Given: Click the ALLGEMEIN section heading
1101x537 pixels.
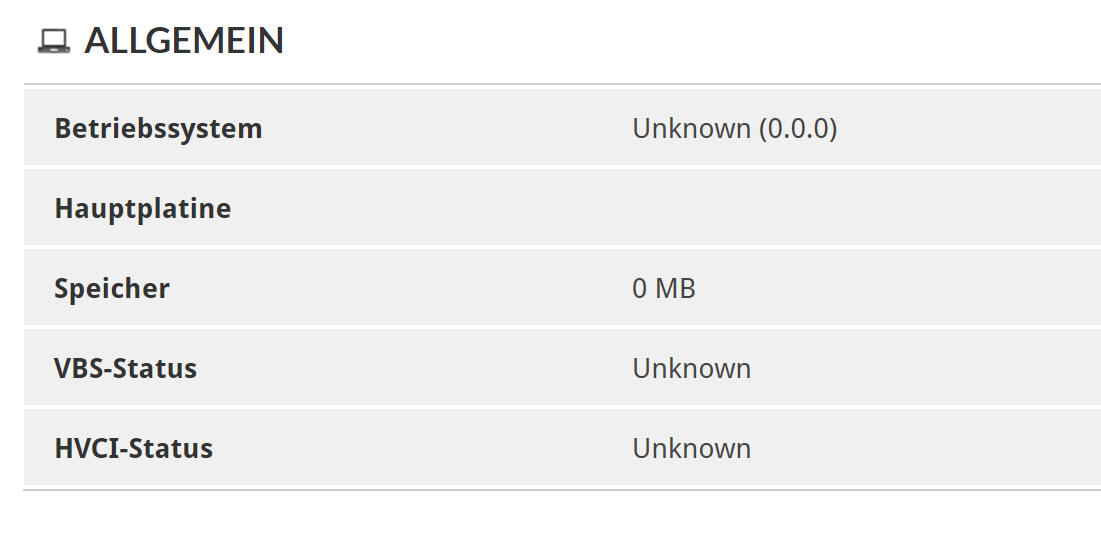Looking at the screenshot, I should (184, 41).
